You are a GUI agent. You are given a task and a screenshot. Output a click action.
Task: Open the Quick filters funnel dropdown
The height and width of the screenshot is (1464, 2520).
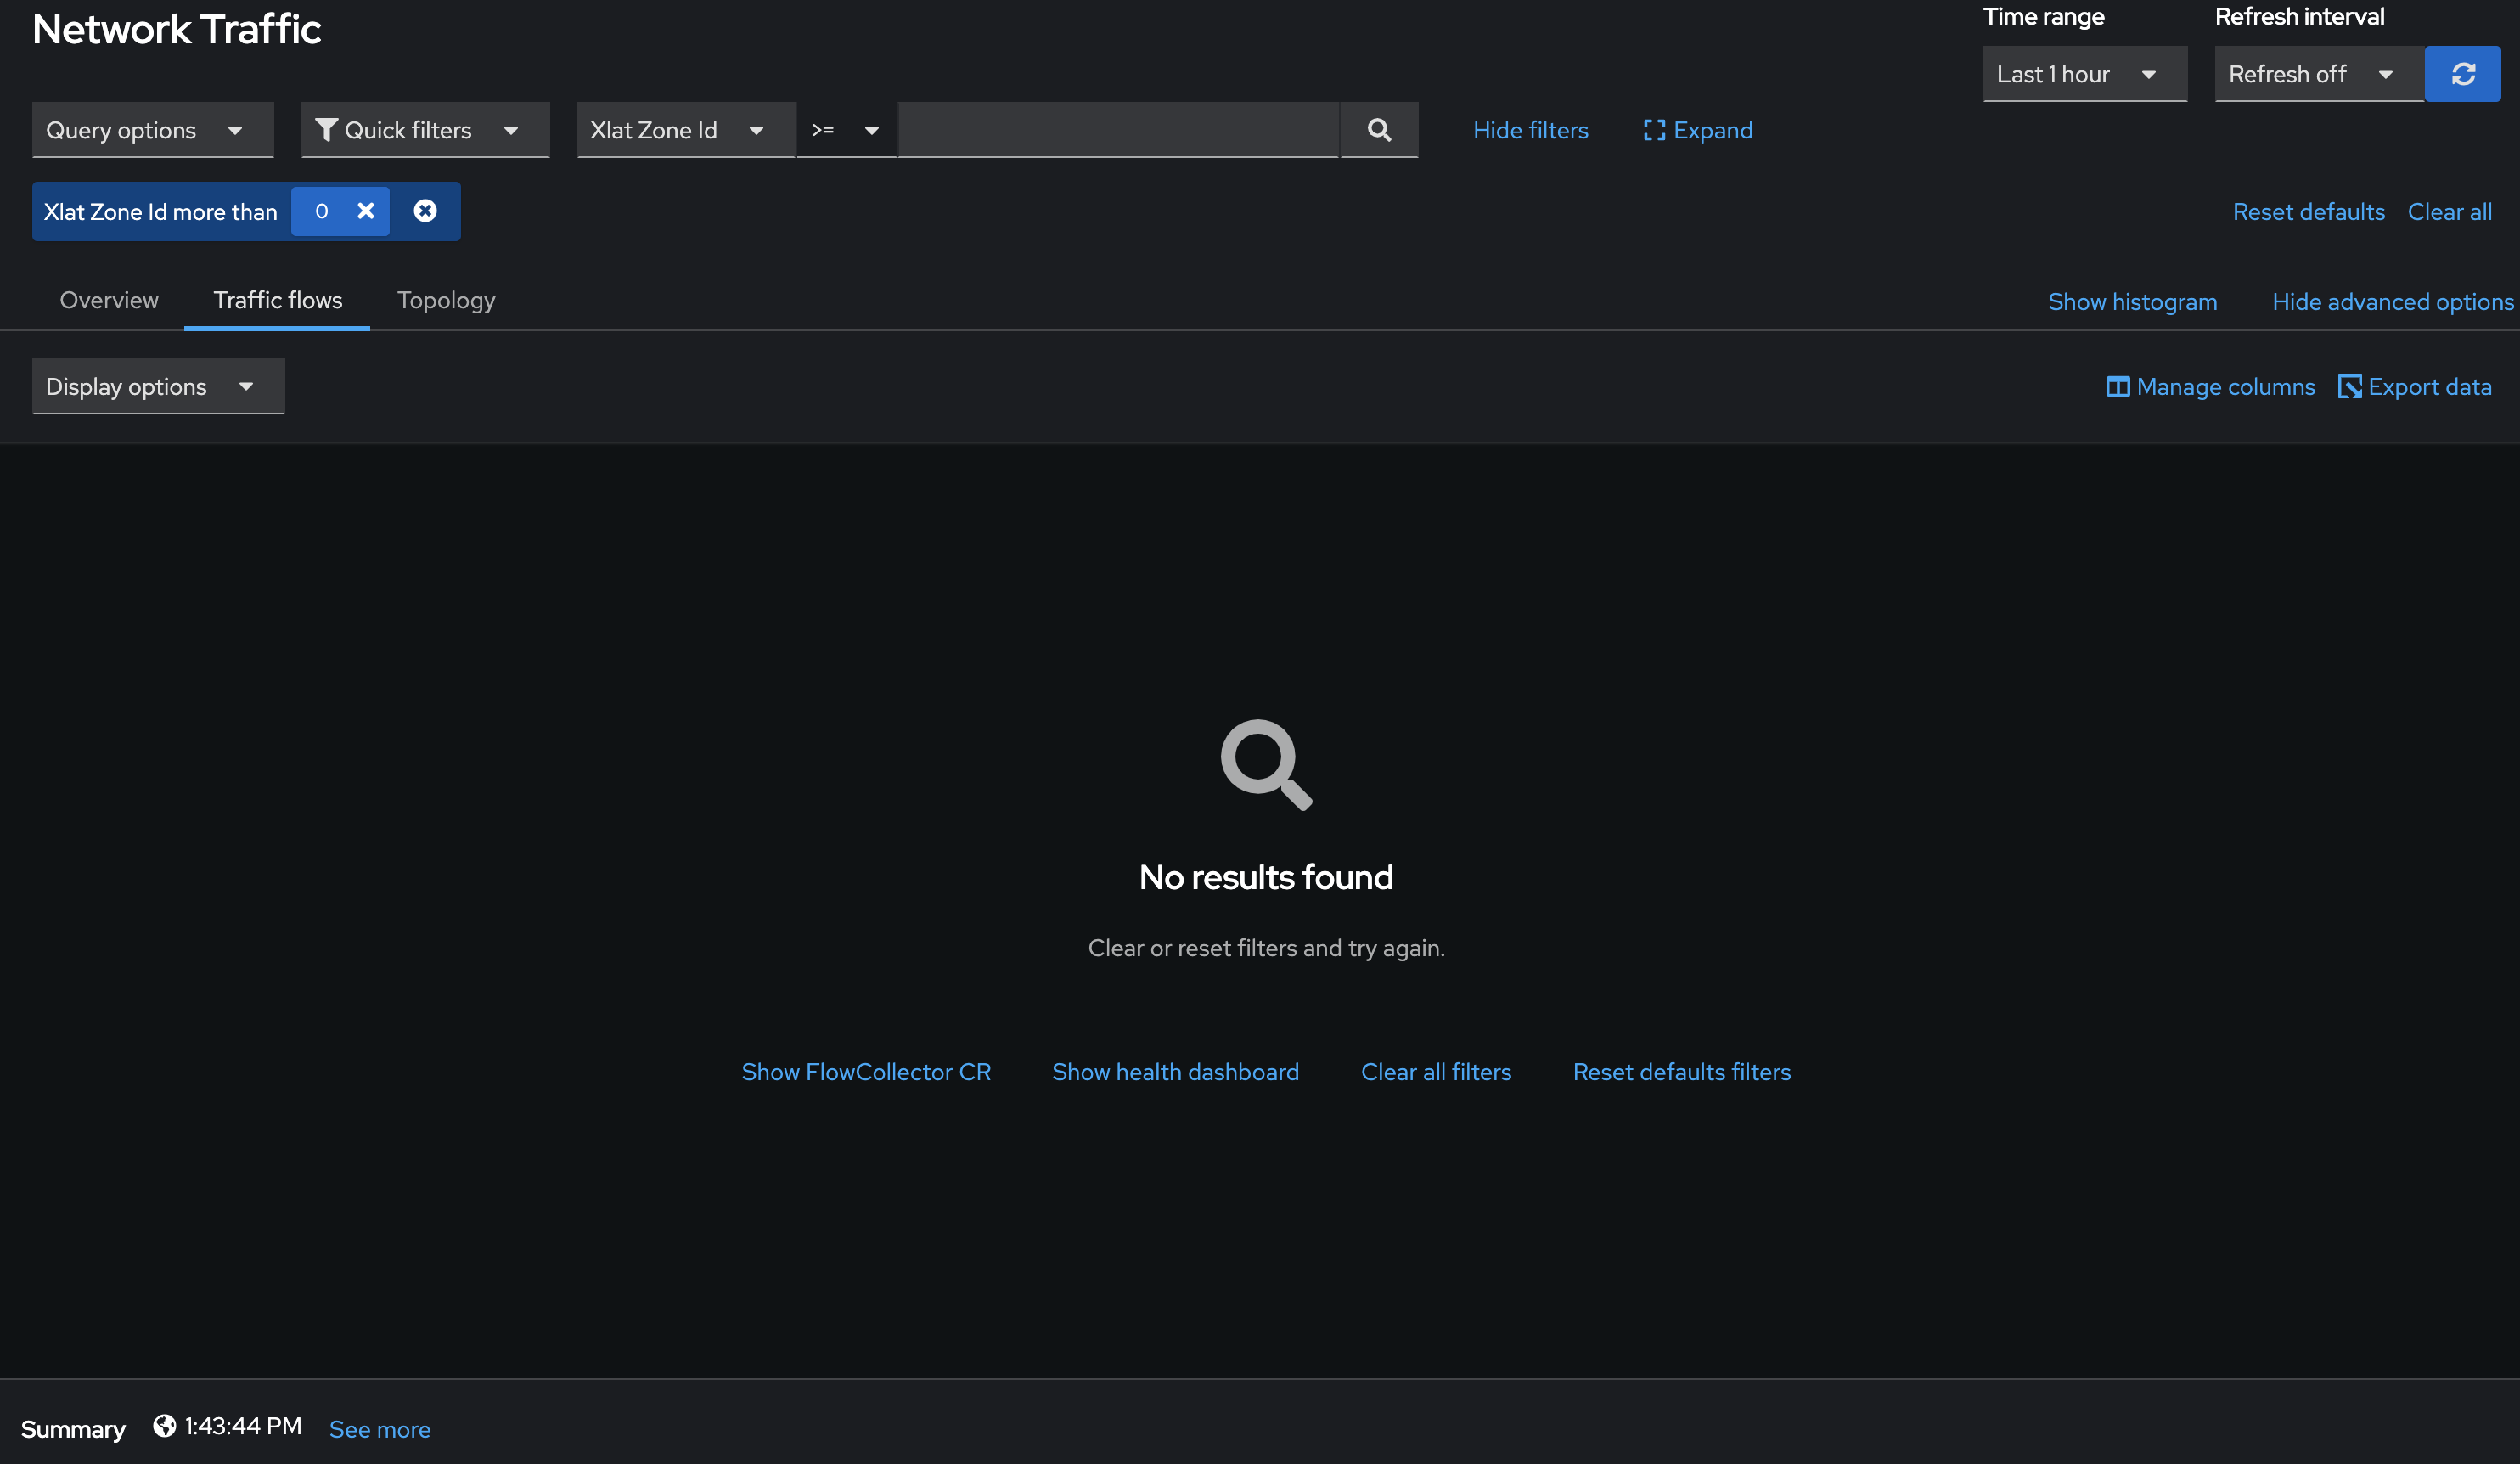425,130
